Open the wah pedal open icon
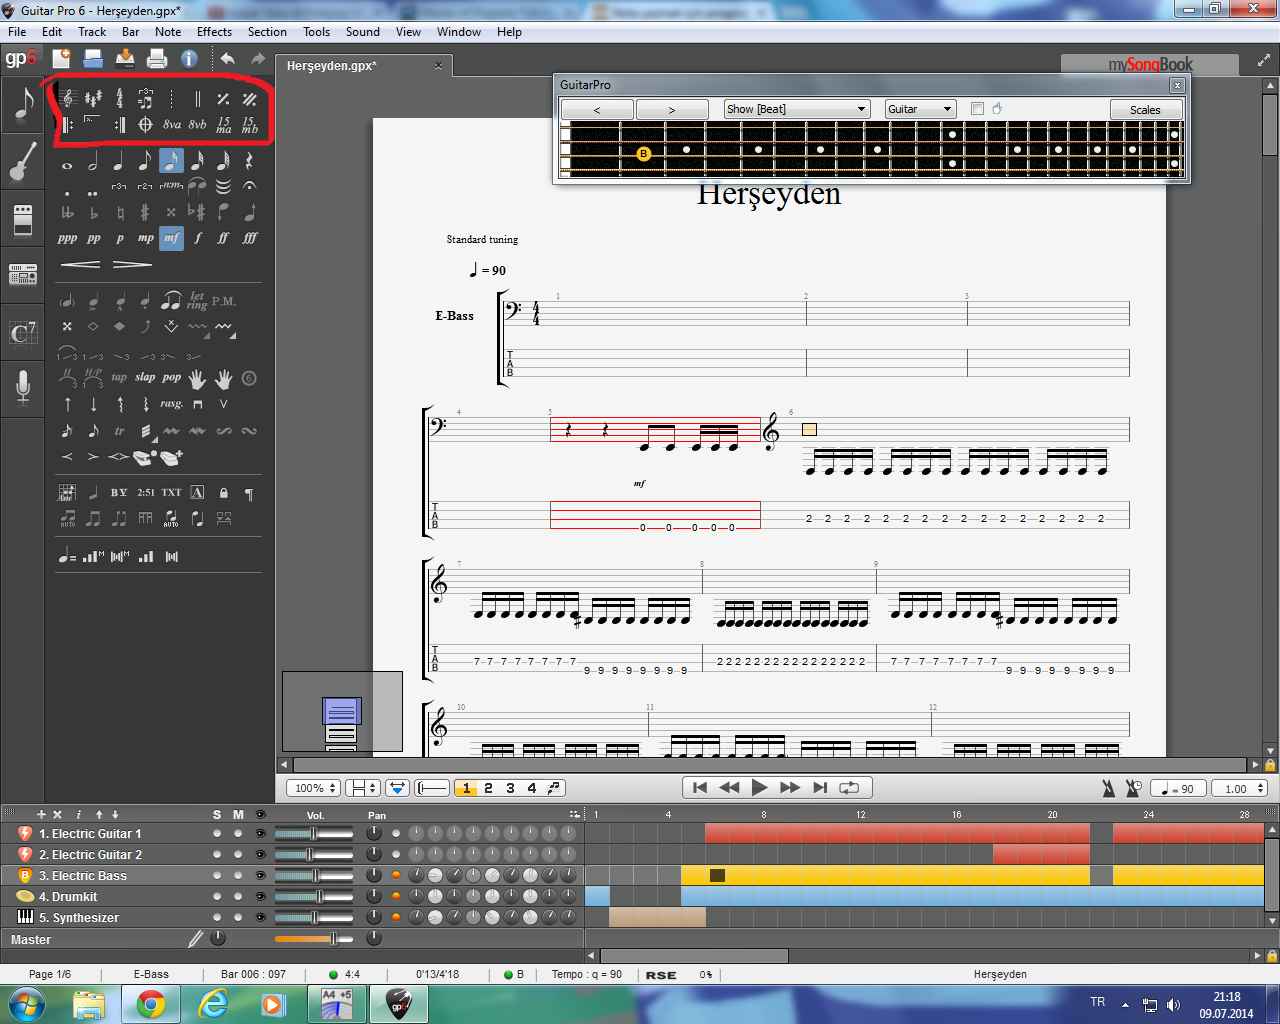Screen dimensions: 1280x1024 point(145,457)
